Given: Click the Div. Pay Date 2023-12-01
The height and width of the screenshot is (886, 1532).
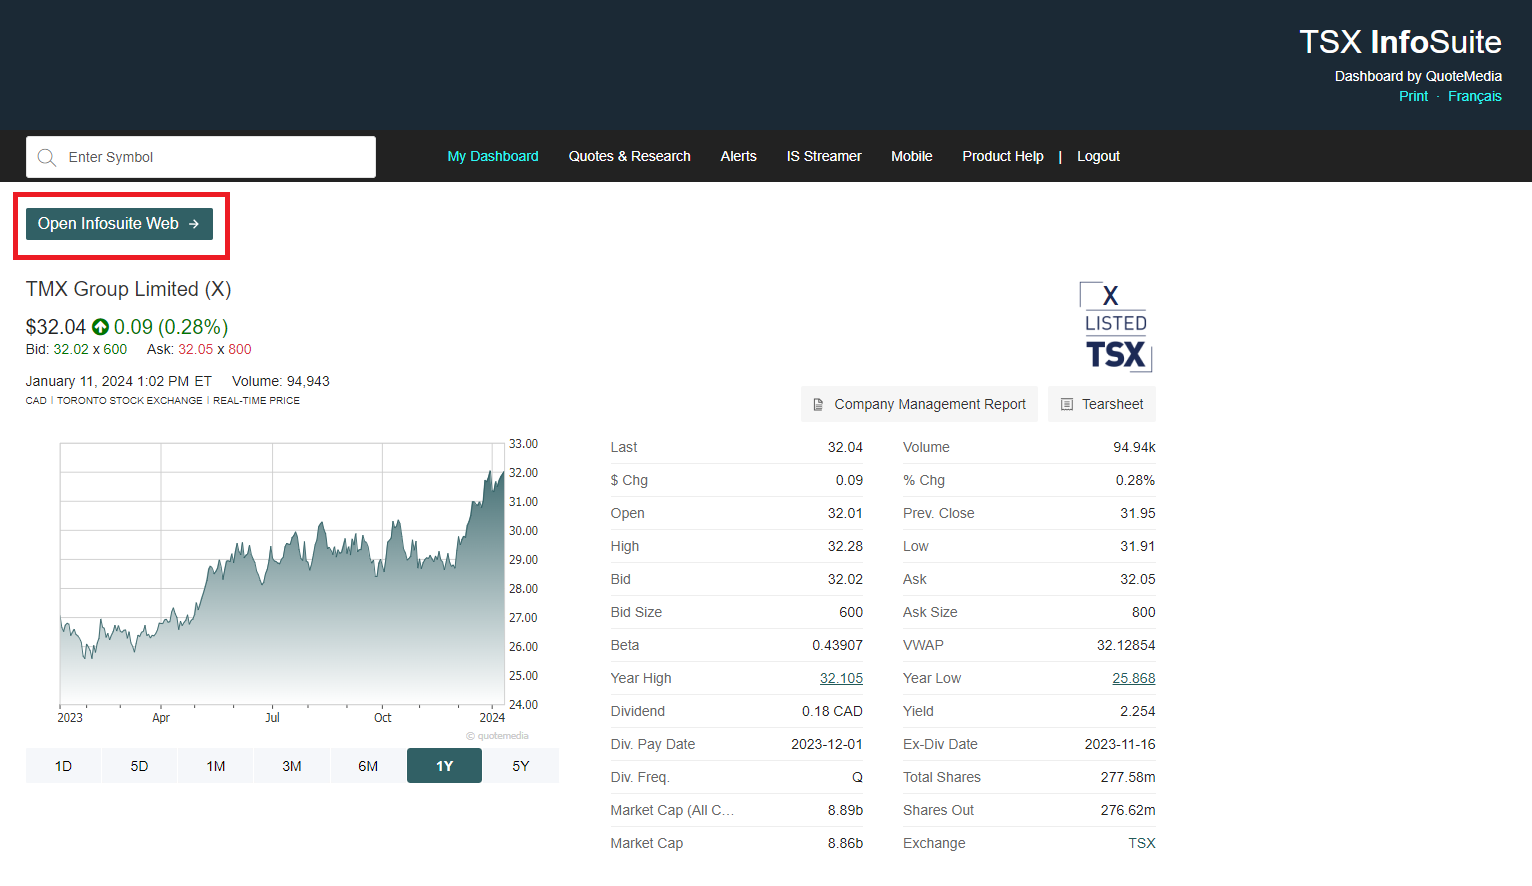Looking at the screenshot, I should pos(827,744).
